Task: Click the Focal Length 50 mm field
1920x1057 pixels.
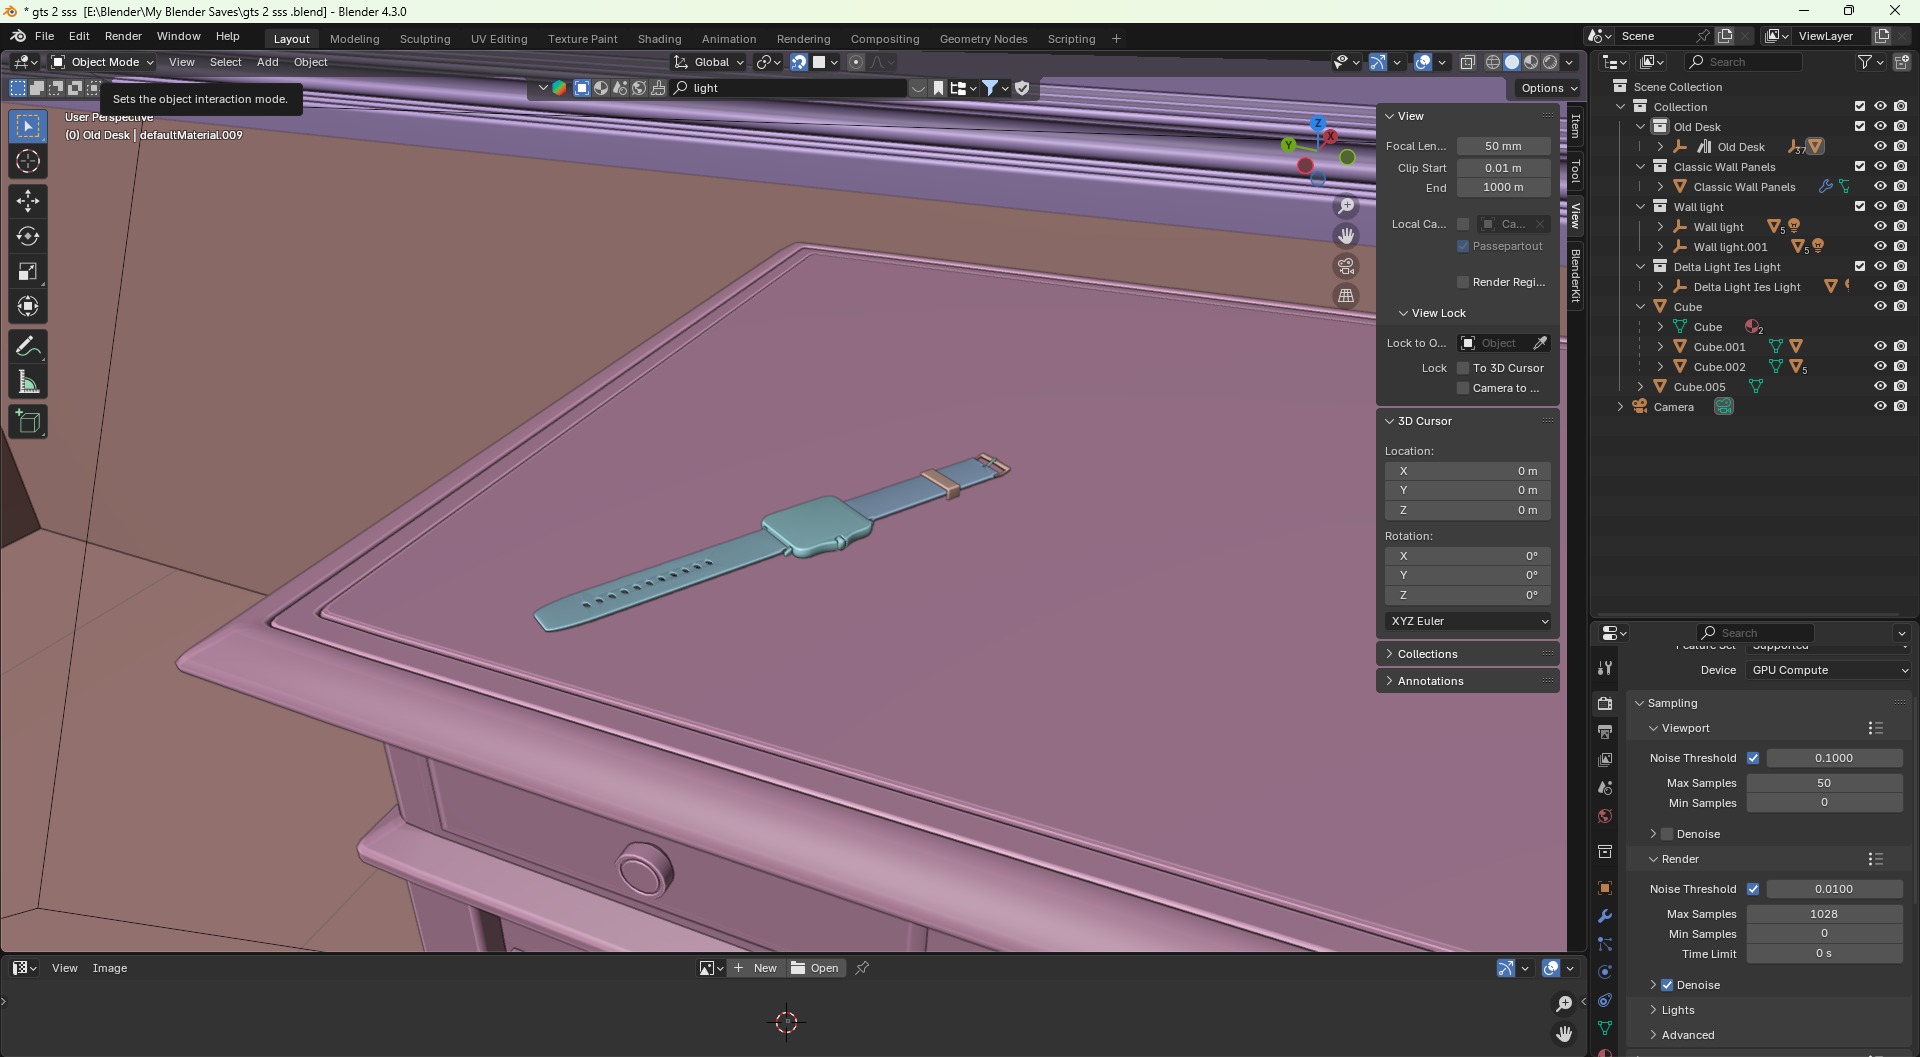Action: pos(1503,146)
